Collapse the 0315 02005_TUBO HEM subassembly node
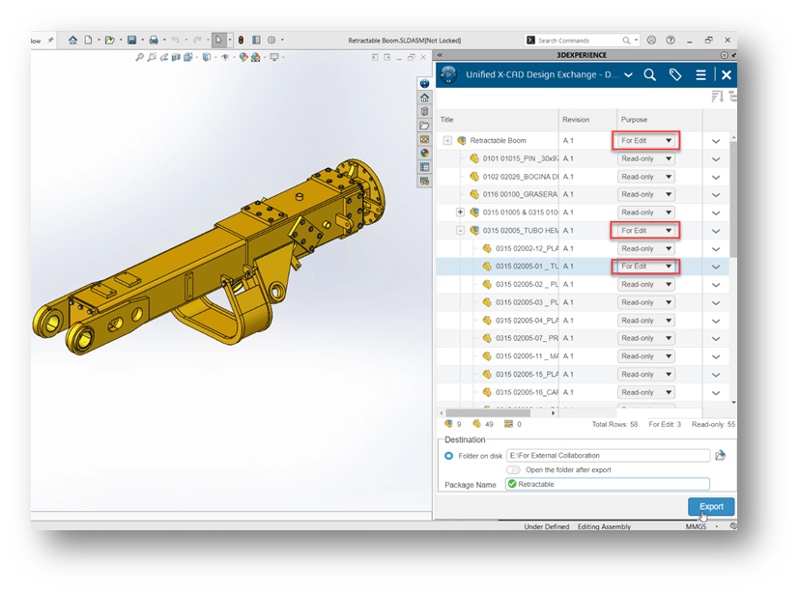The width and height of the screenshot is (800, 593). 460,231
